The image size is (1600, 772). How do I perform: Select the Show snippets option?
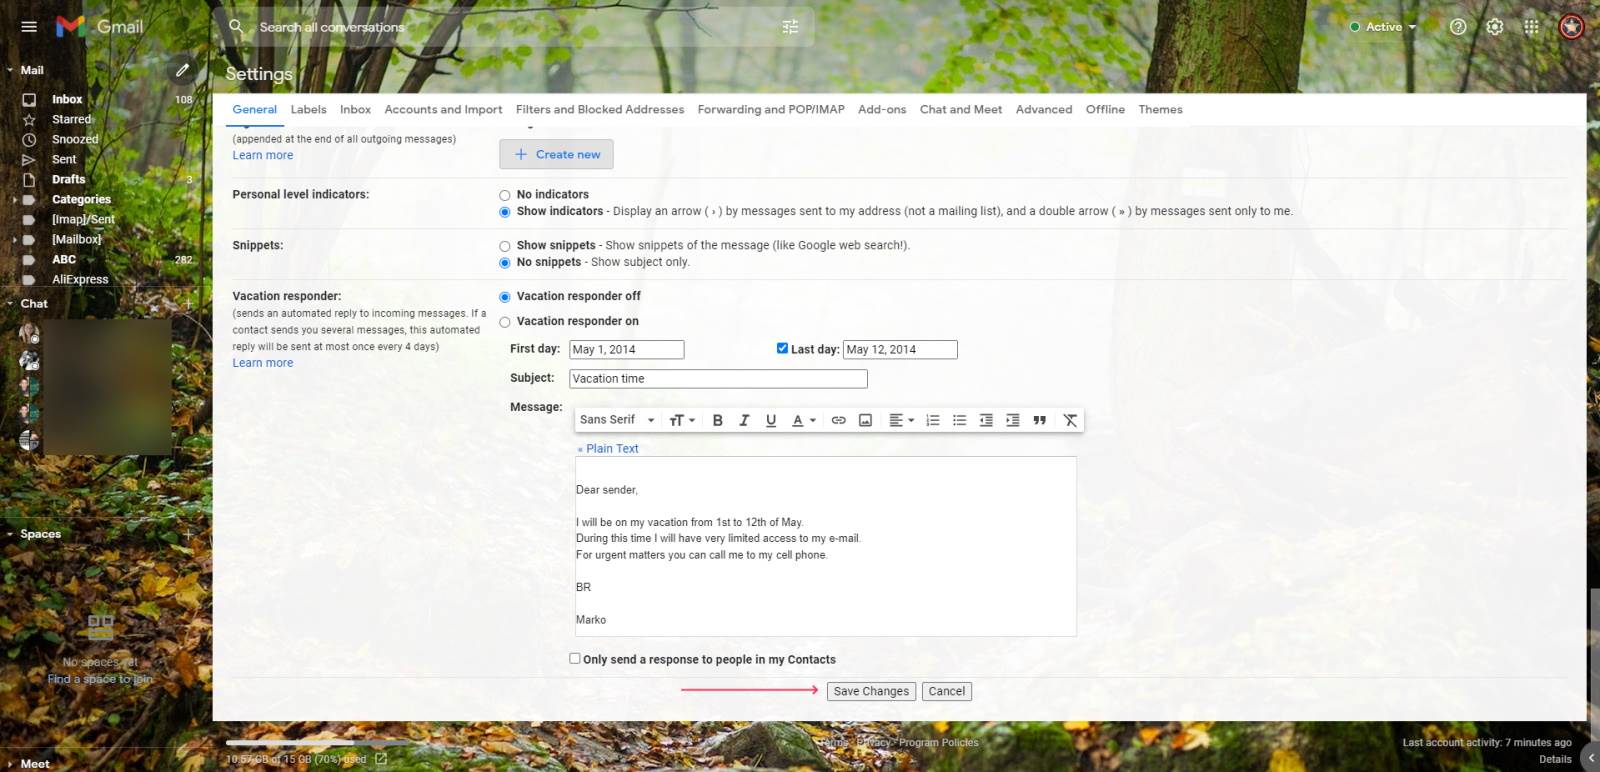(x=505, y=246)
